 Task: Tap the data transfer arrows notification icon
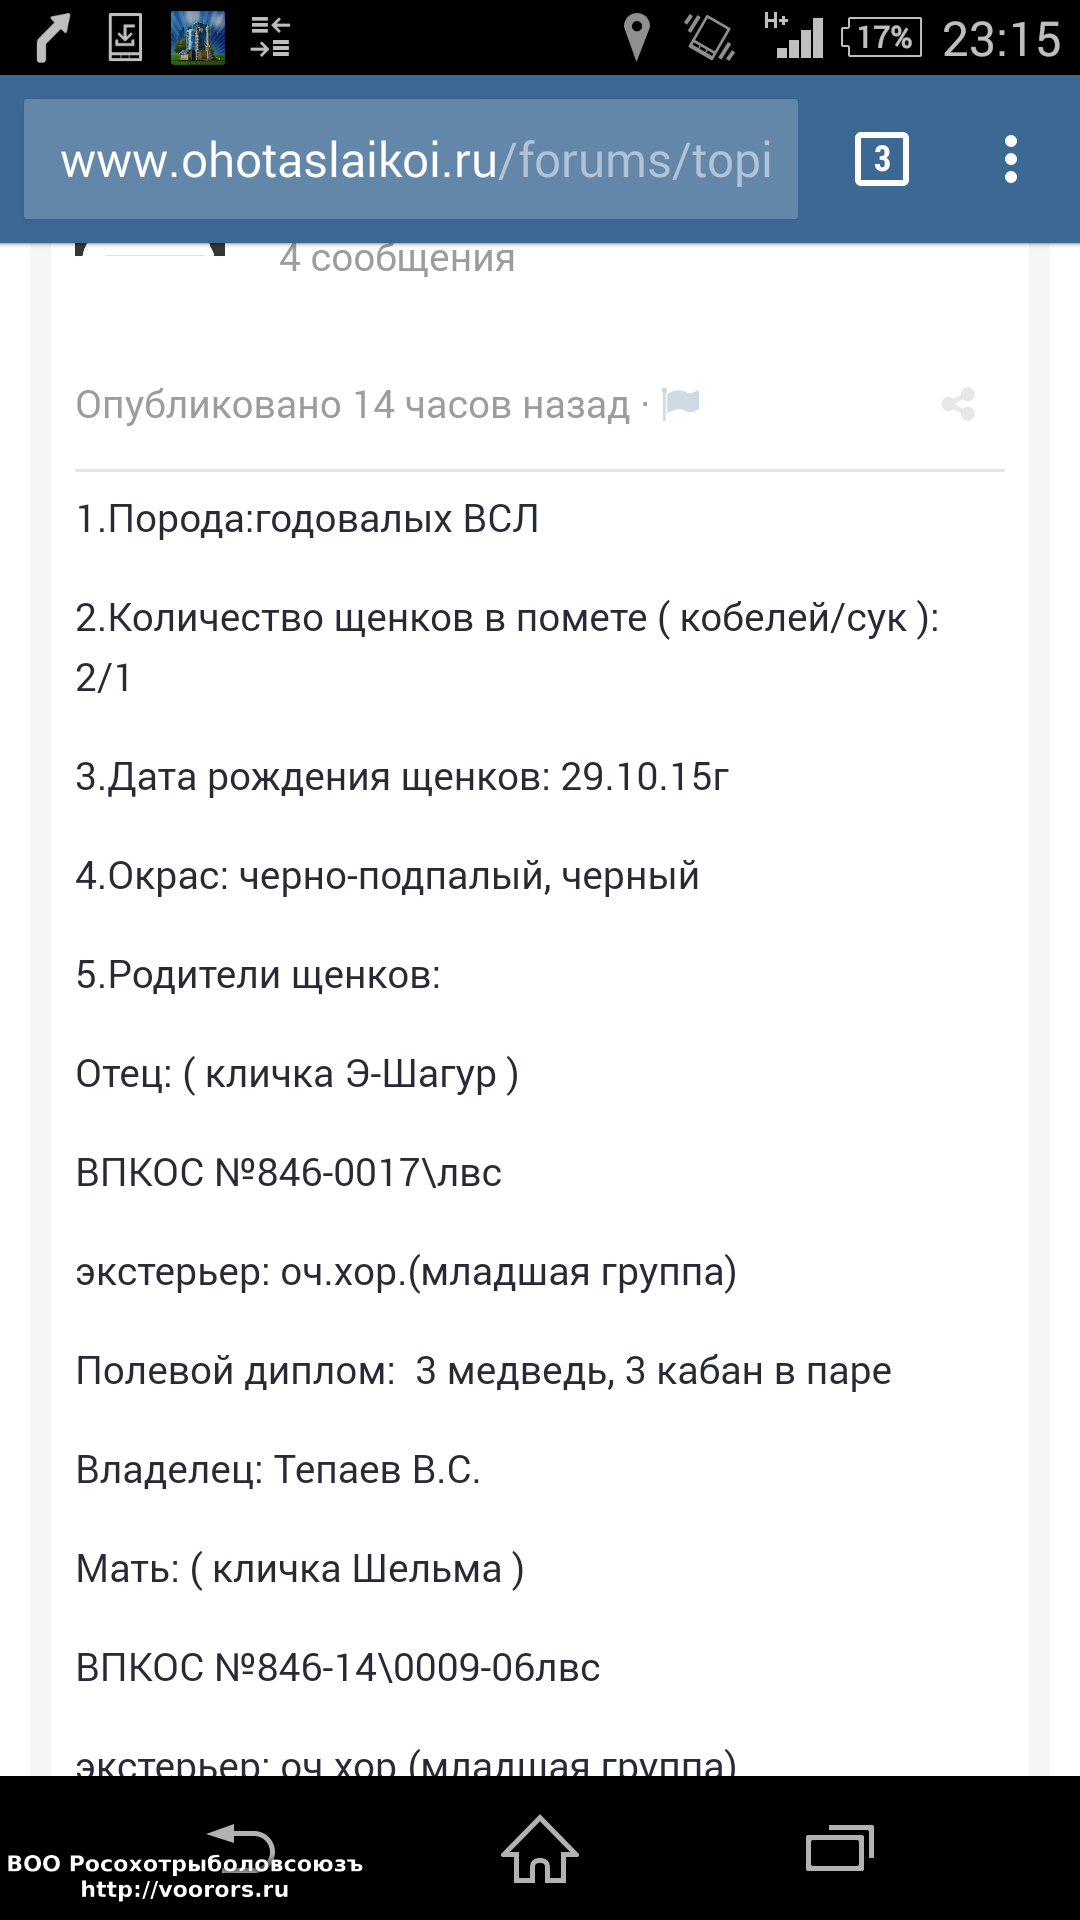coord(270,38)
